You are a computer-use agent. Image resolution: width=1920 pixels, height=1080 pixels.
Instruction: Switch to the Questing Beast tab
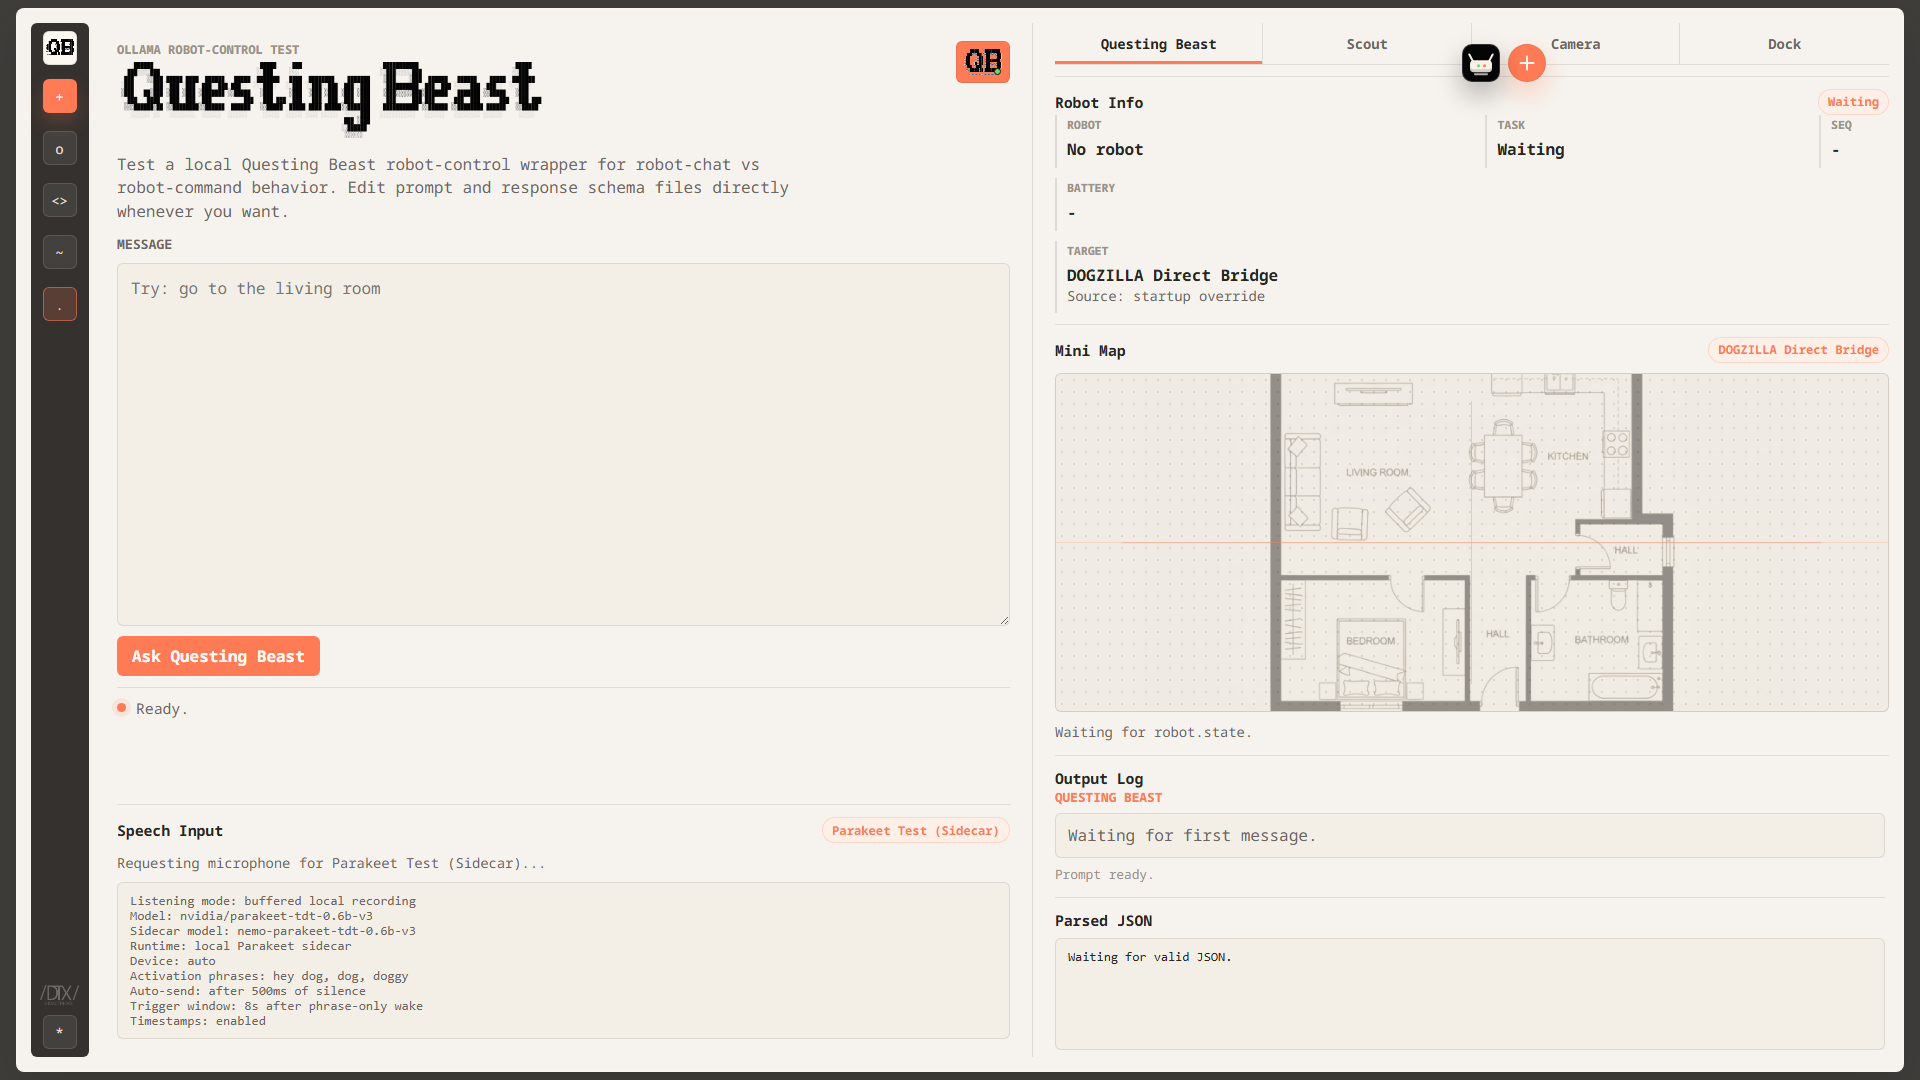pyautogui.click(x=1158, y=44)
